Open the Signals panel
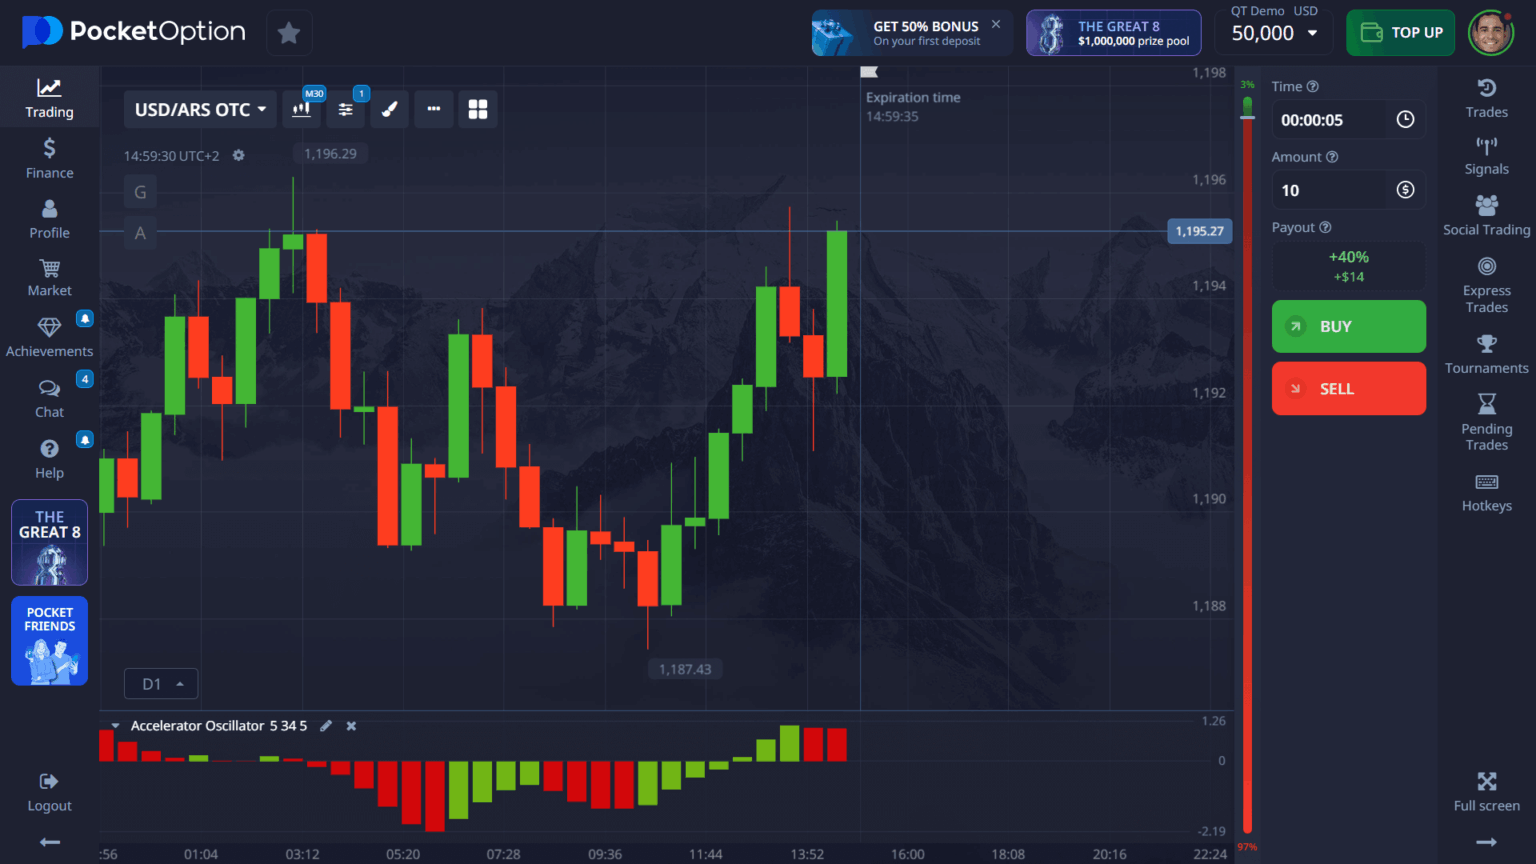 click(1486, 157)
